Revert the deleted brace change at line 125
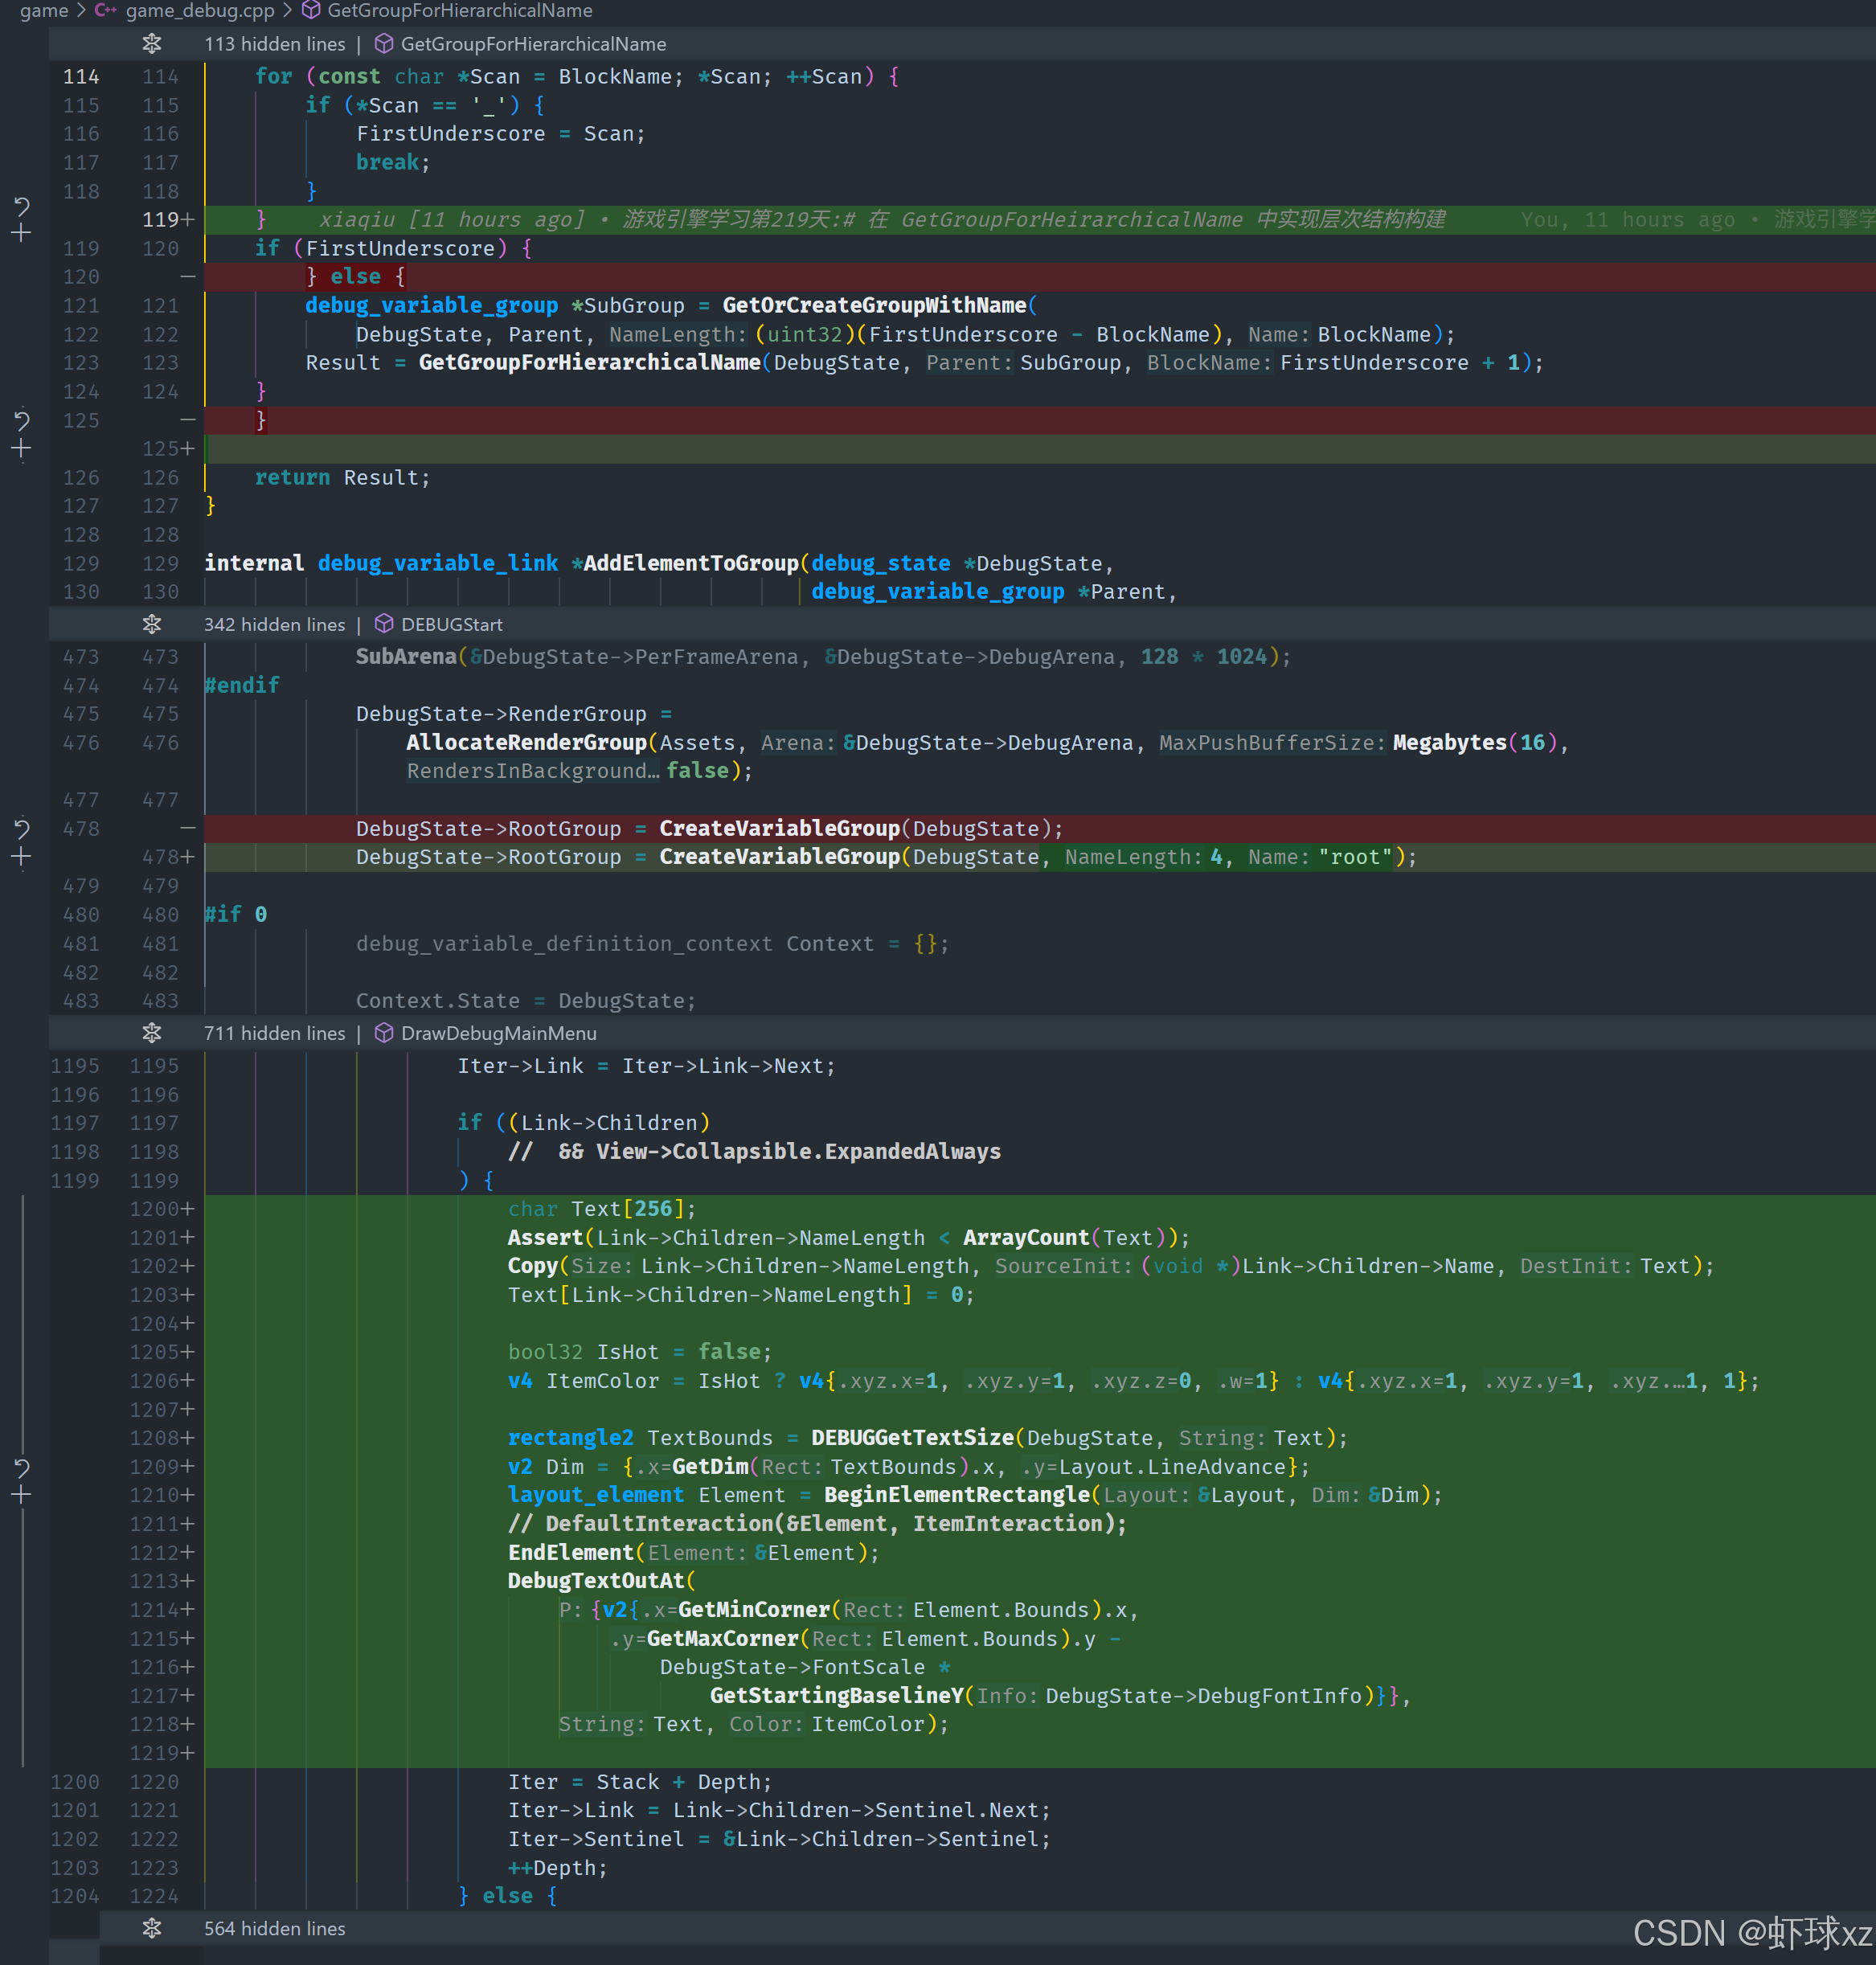The image size is (1876, 1965). 21,421
